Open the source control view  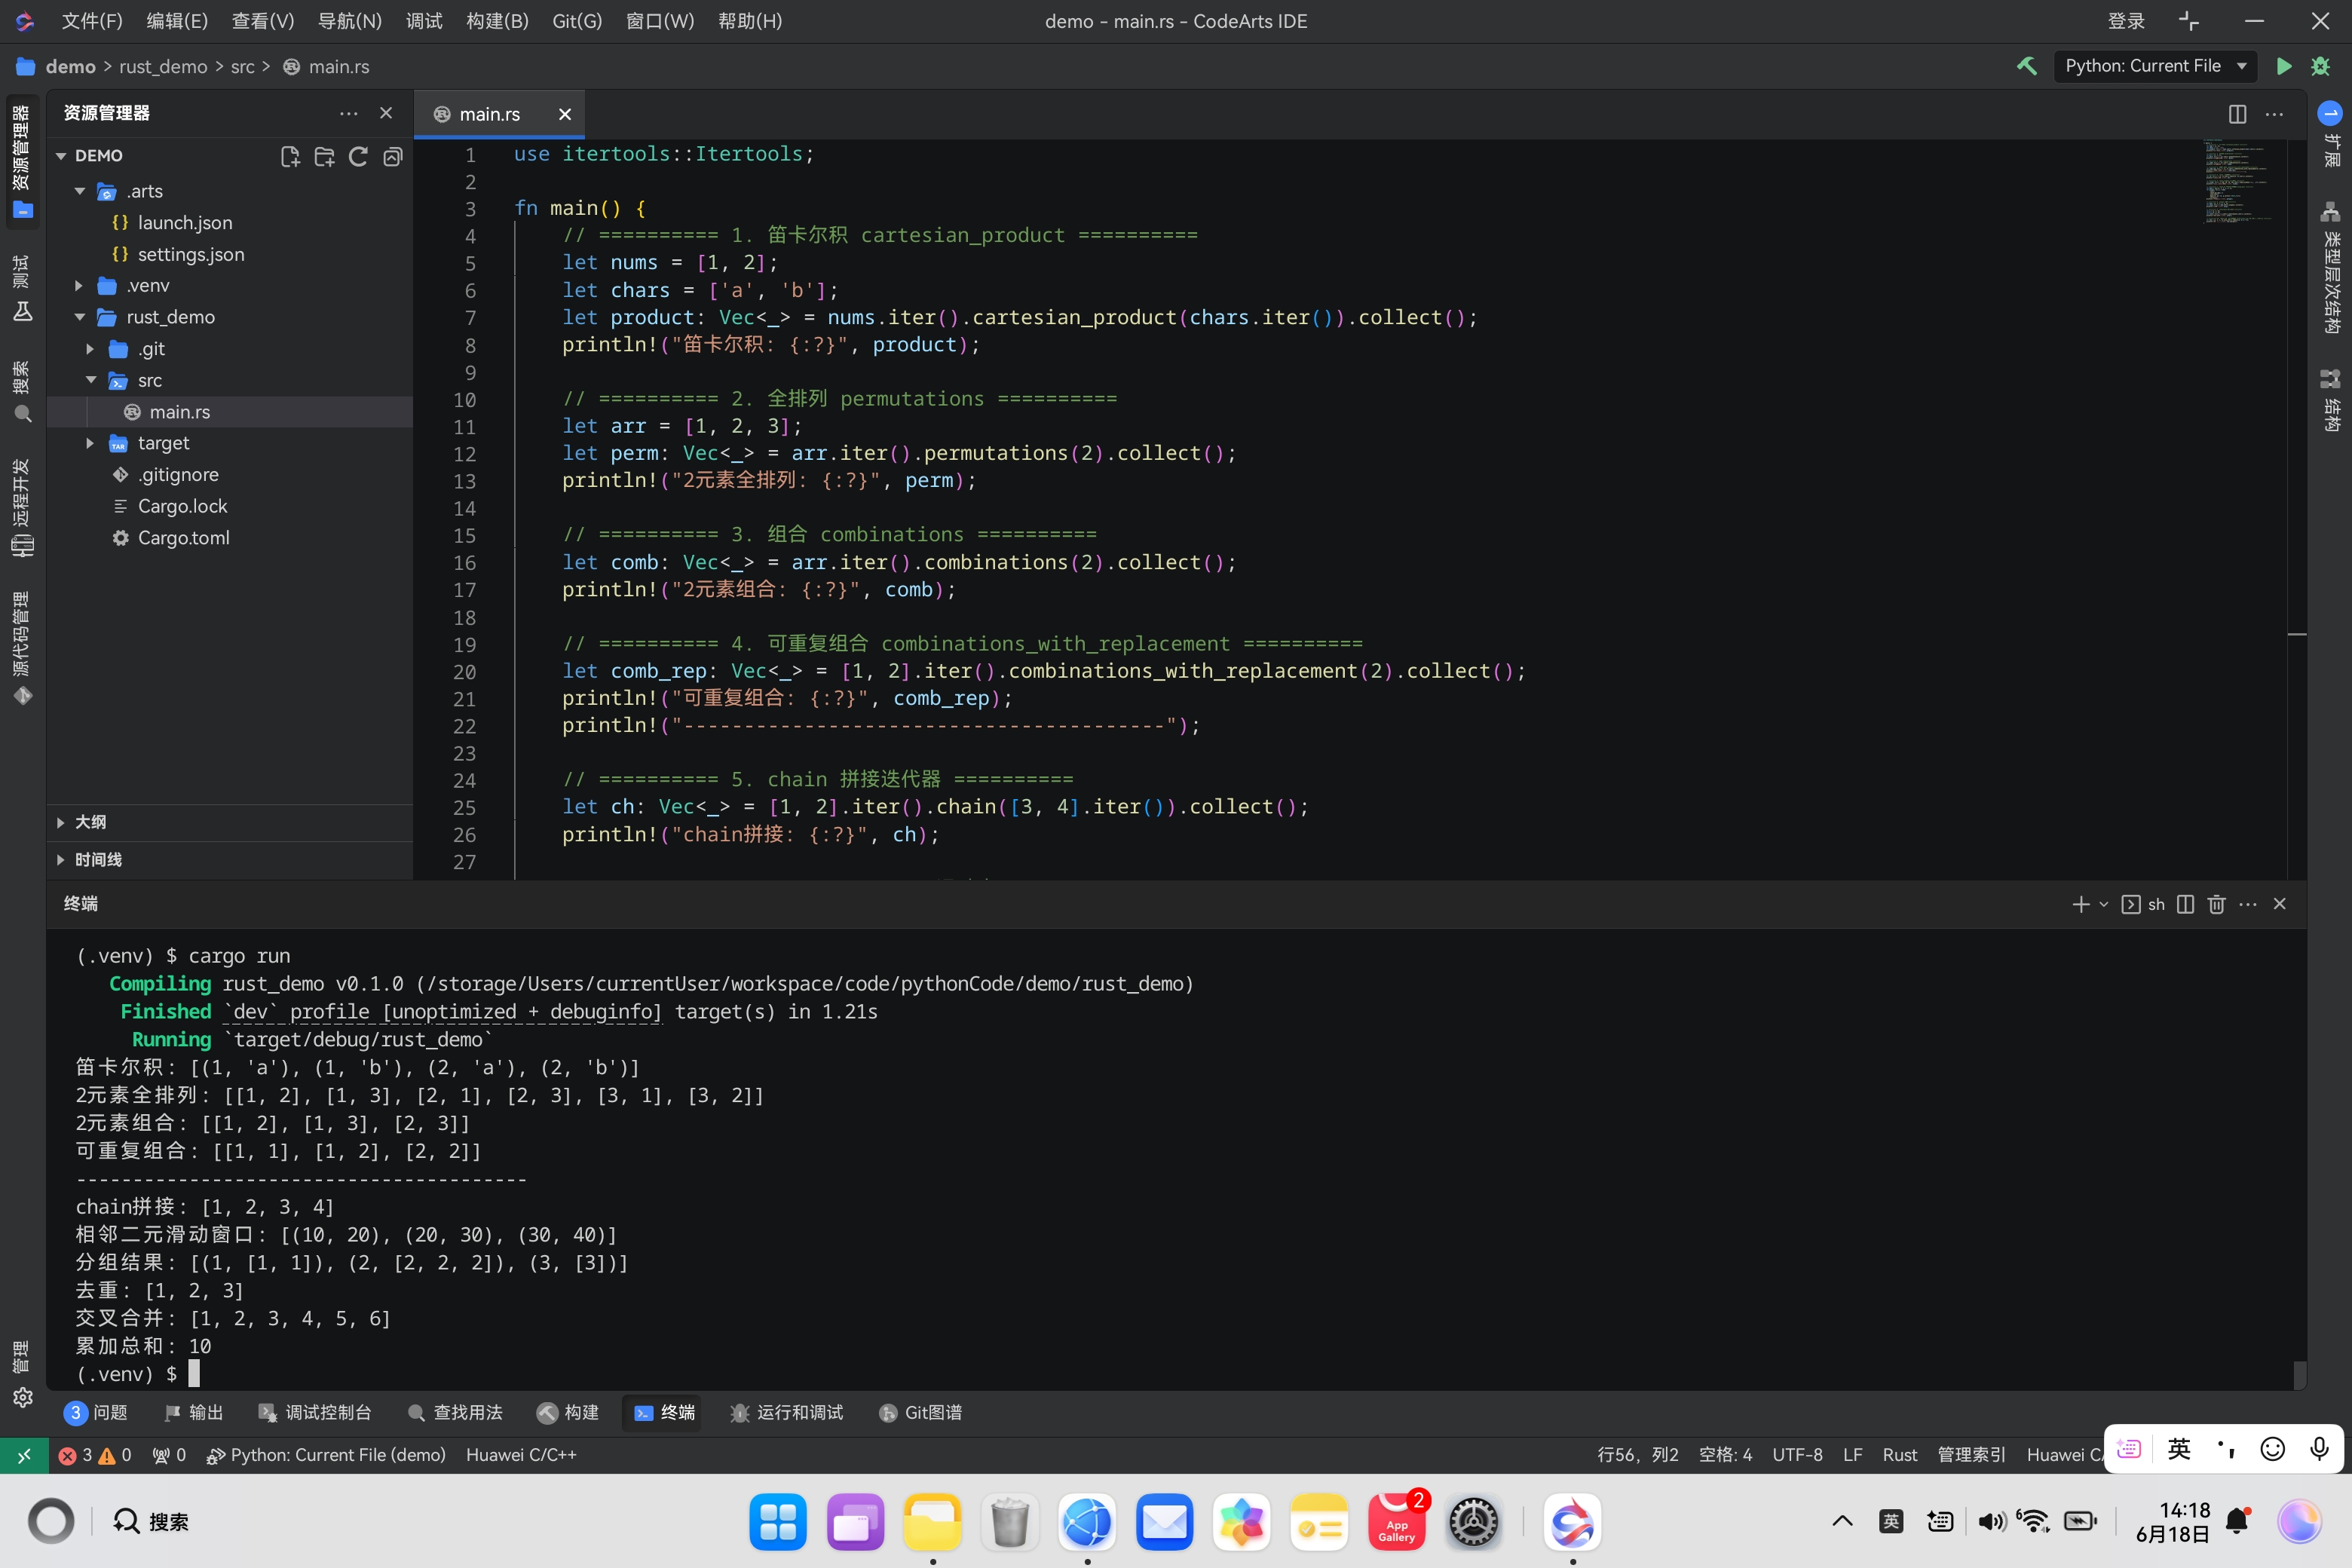[x=23, y=649]
